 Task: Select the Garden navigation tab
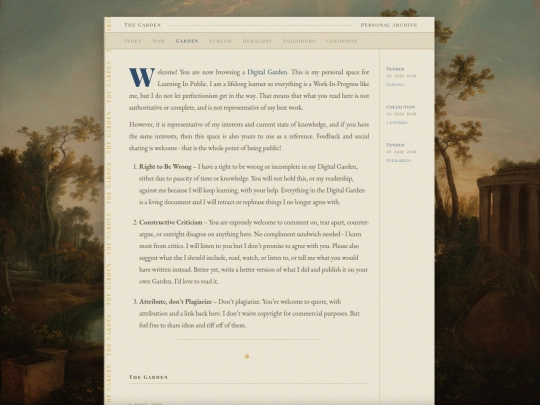click(x=187, y=41)
